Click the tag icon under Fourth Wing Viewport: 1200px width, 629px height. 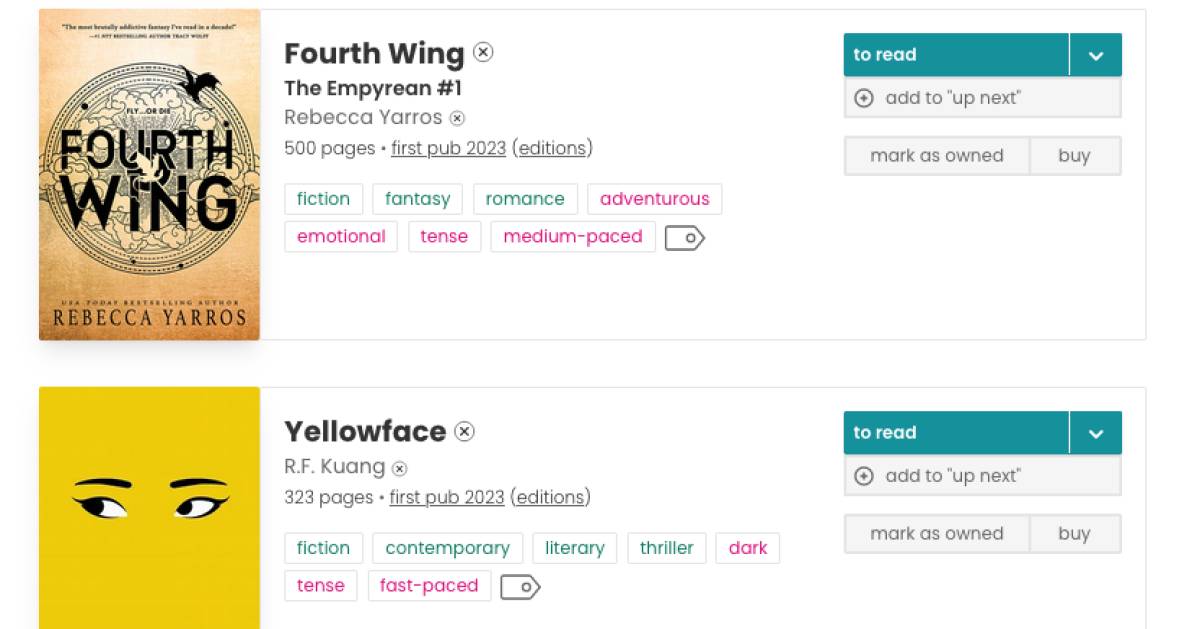pos(685,238)
